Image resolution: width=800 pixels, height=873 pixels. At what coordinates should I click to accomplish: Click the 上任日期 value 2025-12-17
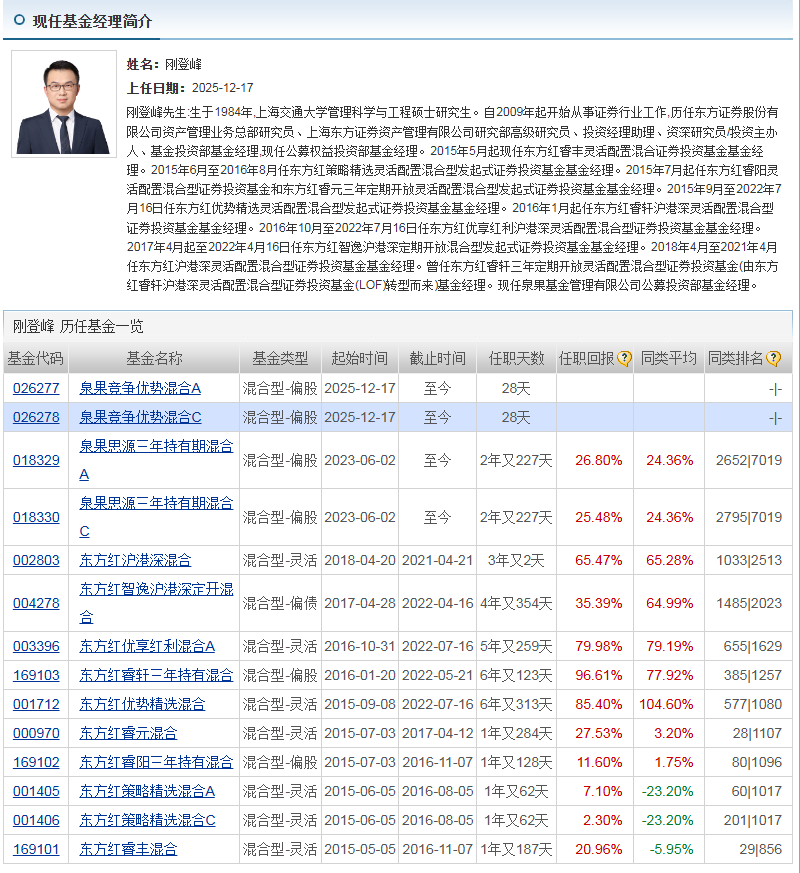coord(223,88)
